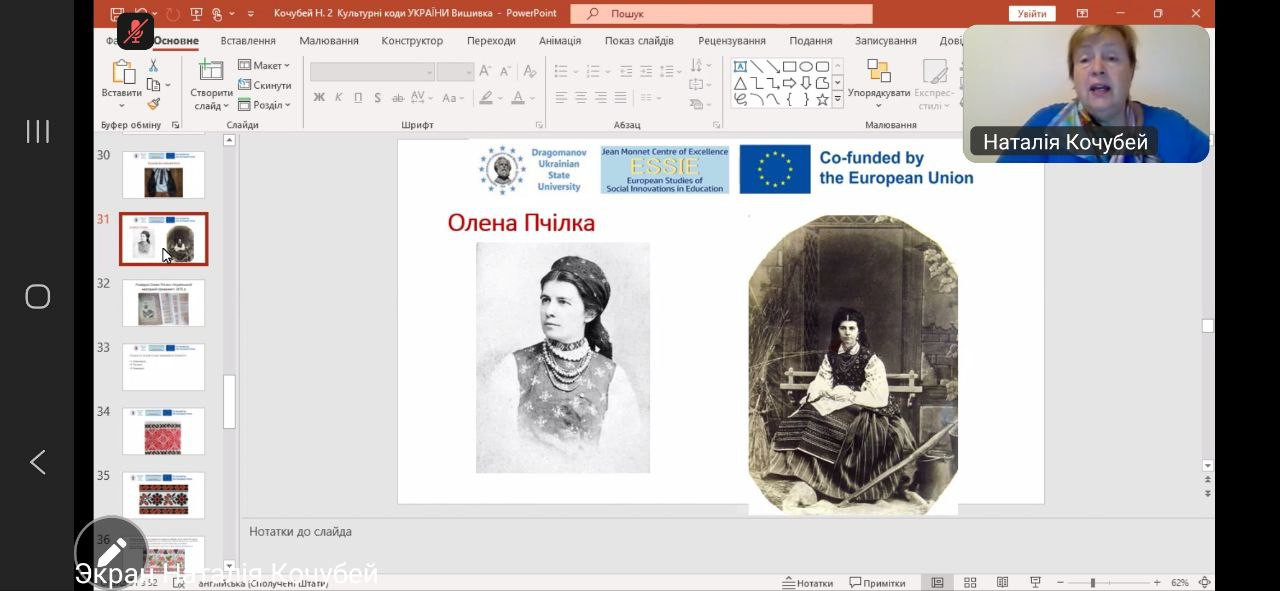The image size is (1280, 591).
Task: Pick the text box shape tool
Action: (x=740, y=67)
